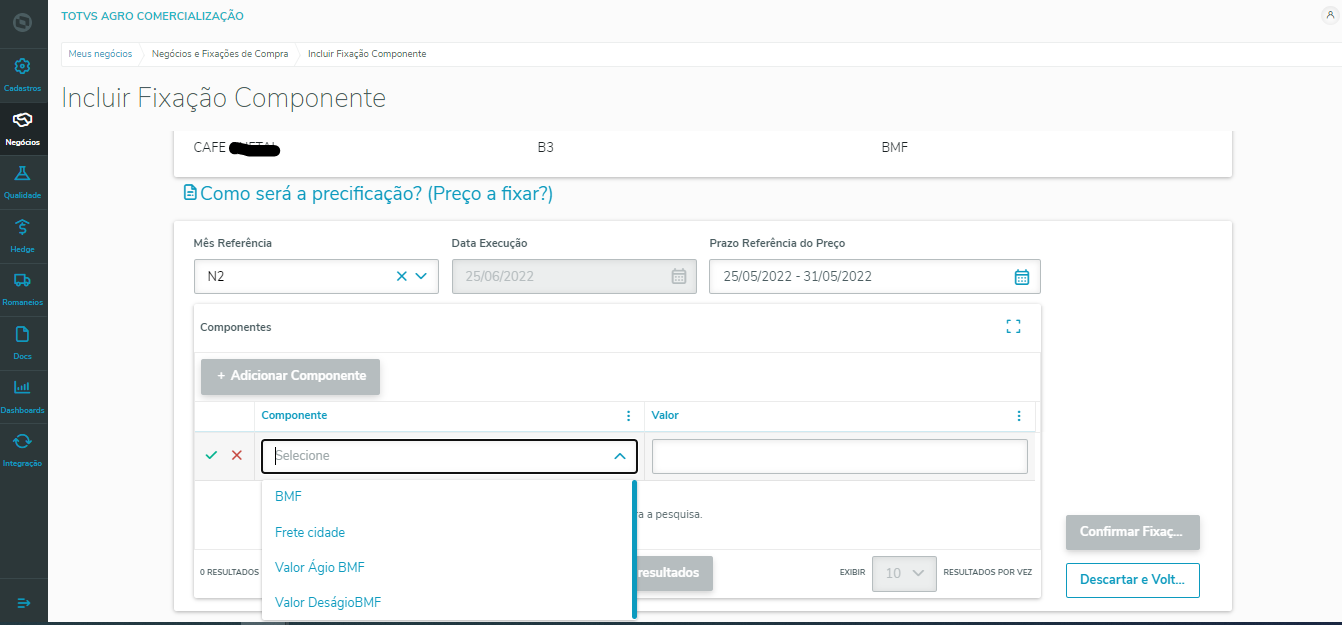Click the Valor column header
This screenshot has height=625, width=1342.
tap(665, 415)
